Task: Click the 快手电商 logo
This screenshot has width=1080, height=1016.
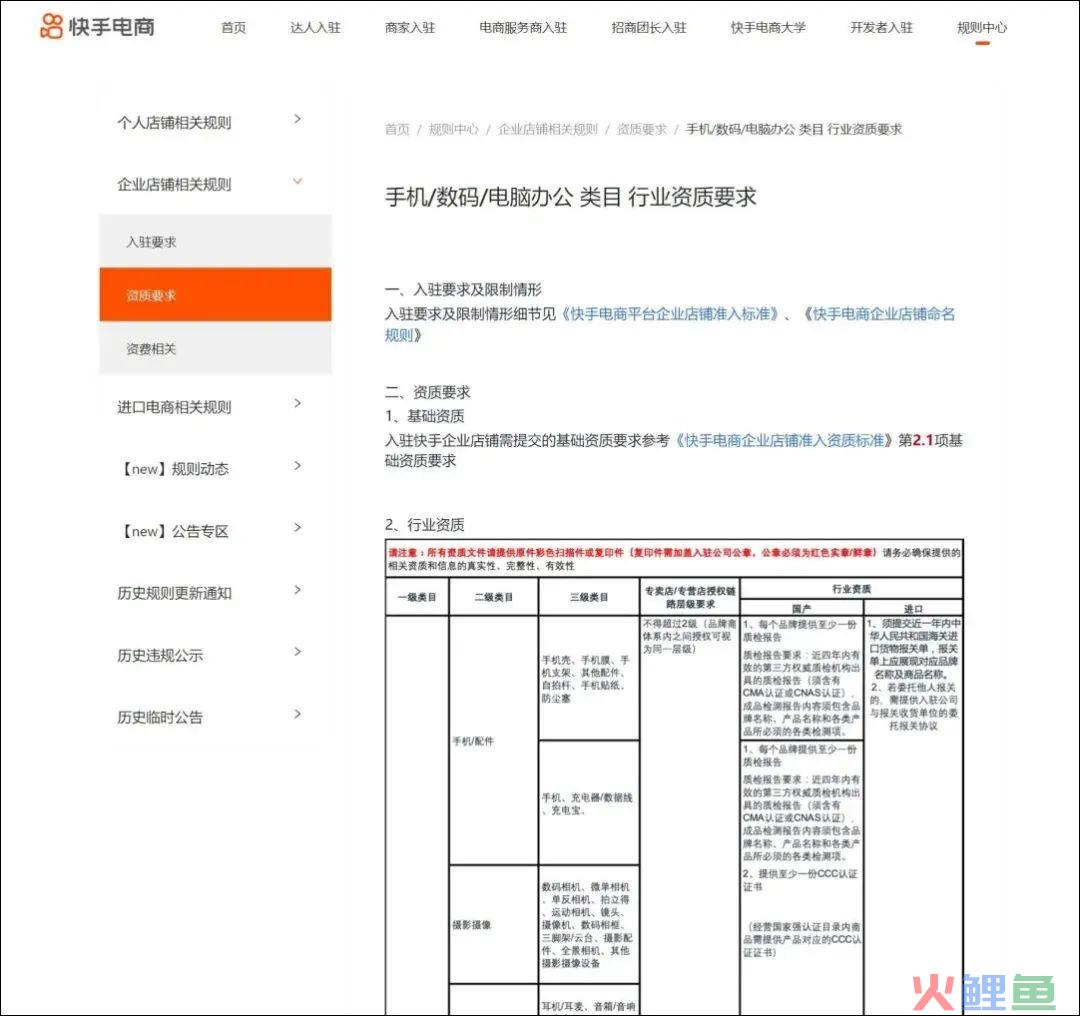Action: click(97, 26)
